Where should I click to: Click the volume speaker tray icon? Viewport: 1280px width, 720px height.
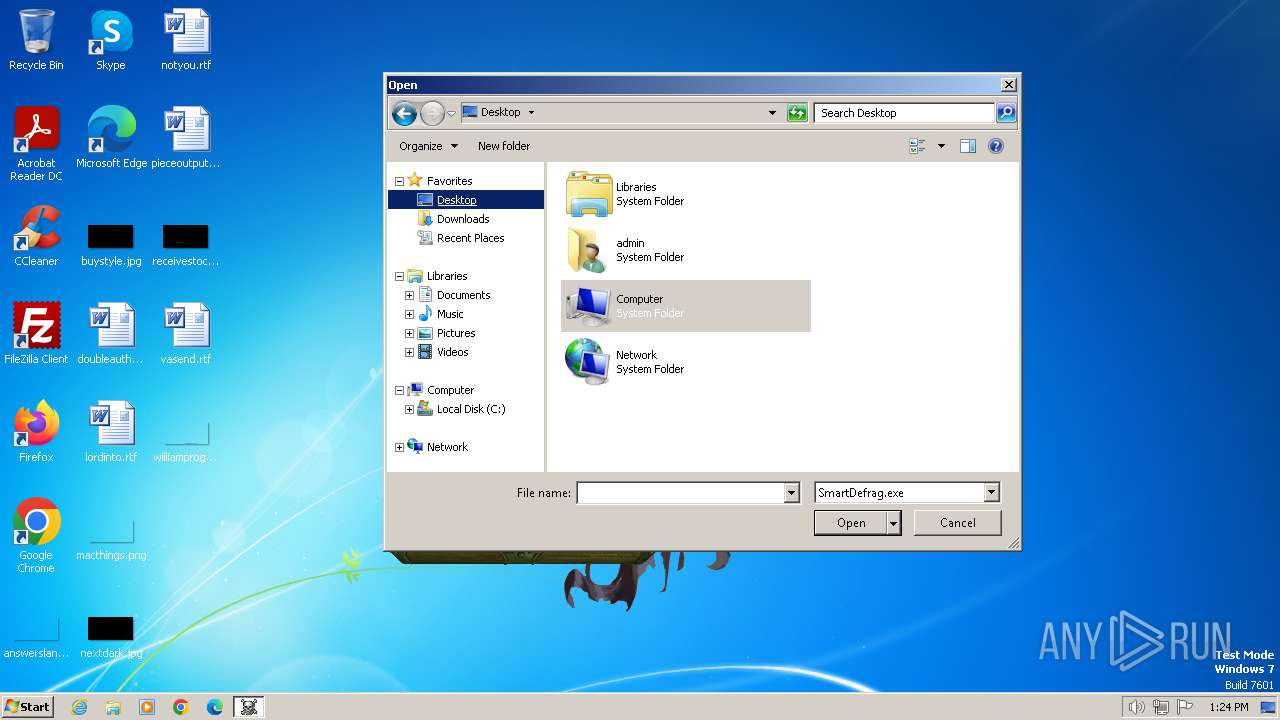1136,707
